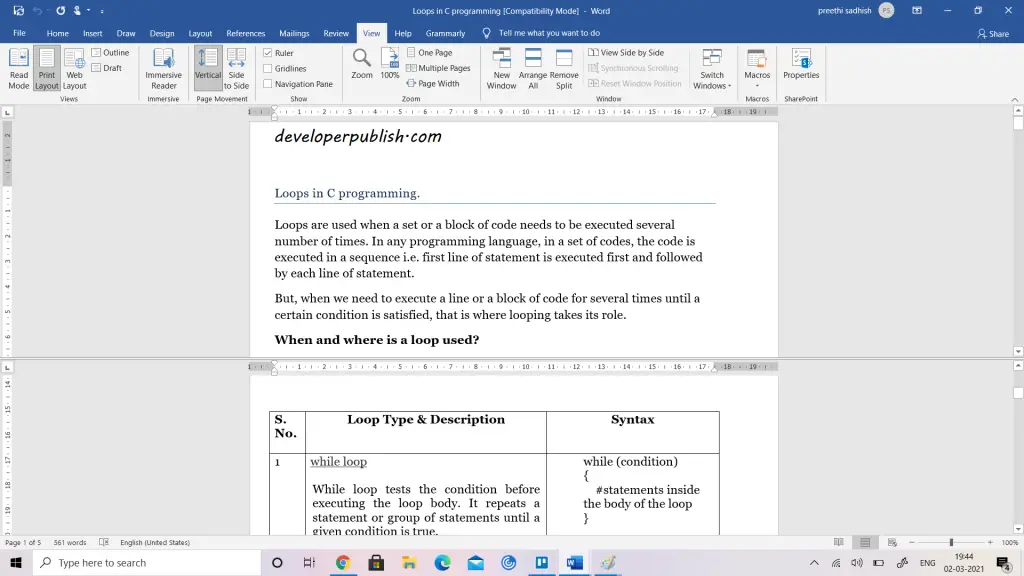This screenshot has width=1024, height=576.
Task: Set zoom to Page Width
Action: pos(432,84)
